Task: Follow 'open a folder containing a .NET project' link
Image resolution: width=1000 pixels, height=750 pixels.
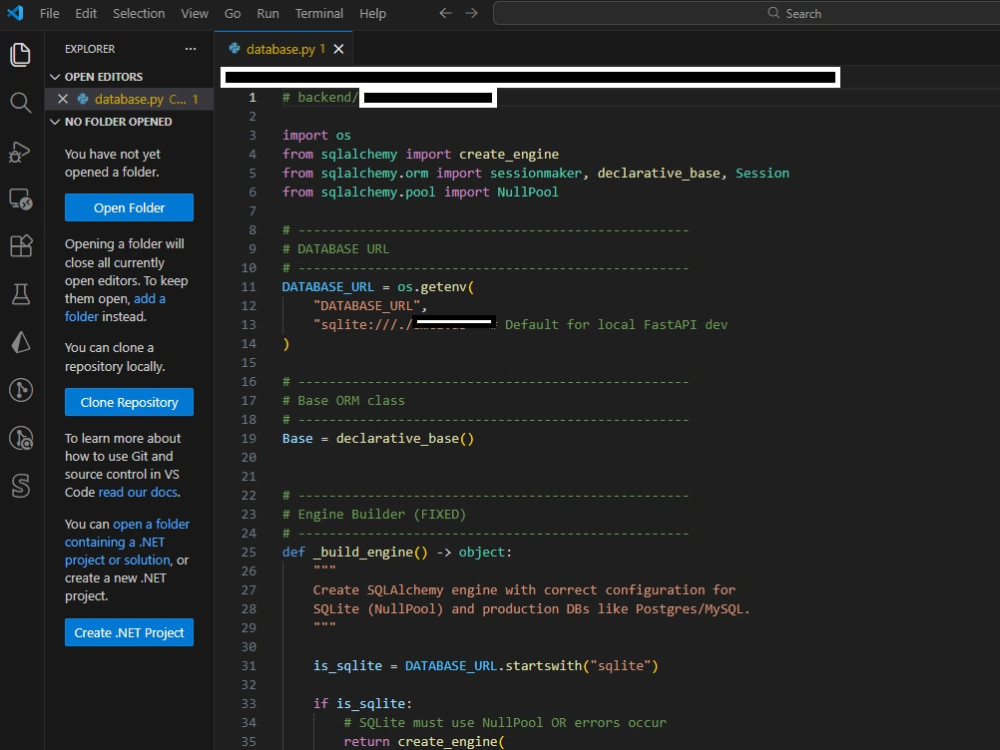Action: pyautogui.click(x=127, y=542)
